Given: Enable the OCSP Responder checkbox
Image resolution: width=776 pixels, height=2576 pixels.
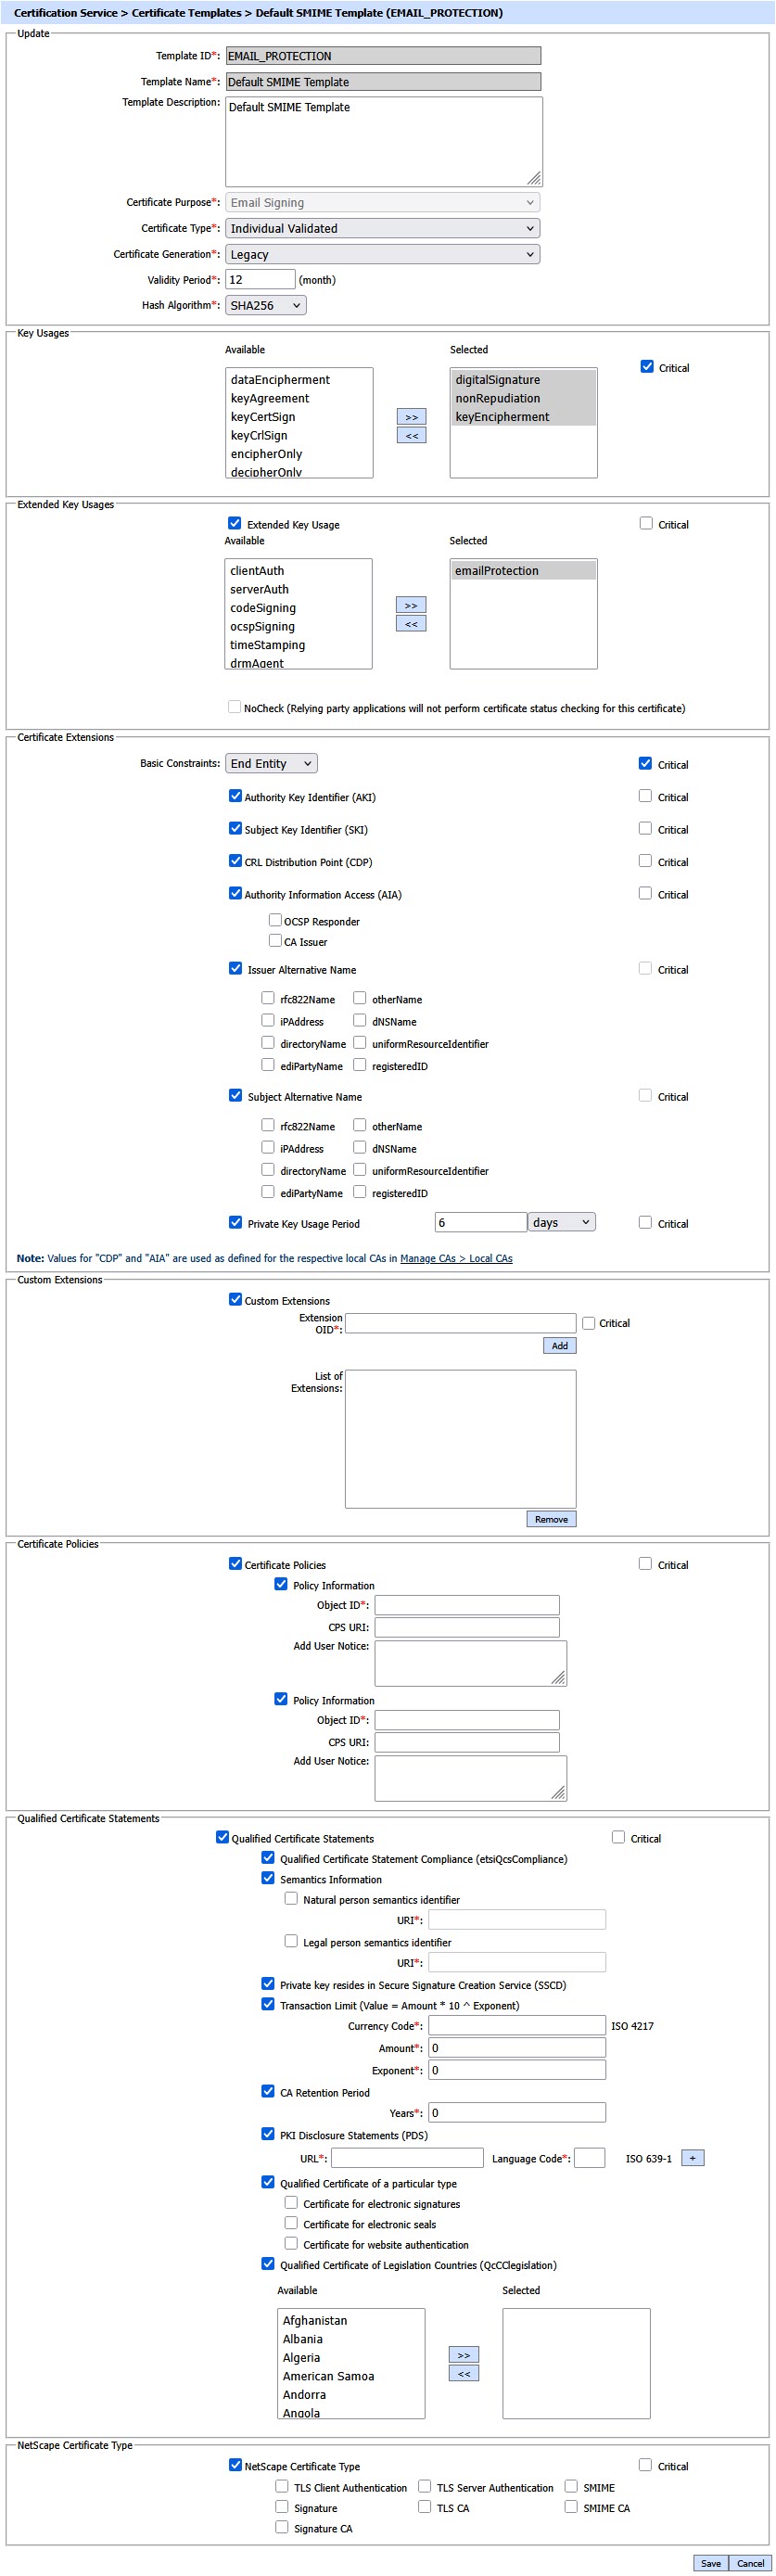Looking at the screenshot, I should 275,920.
